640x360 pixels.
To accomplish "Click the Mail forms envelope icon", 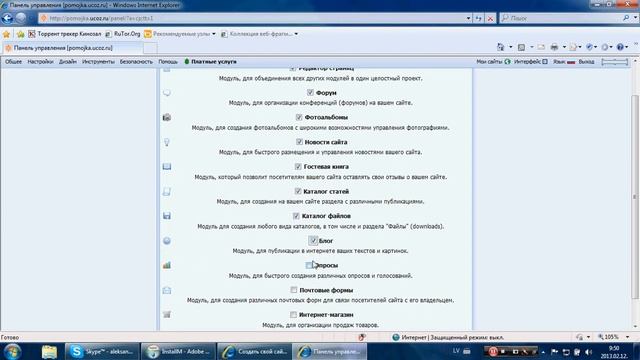I will [x=167, y=290].
